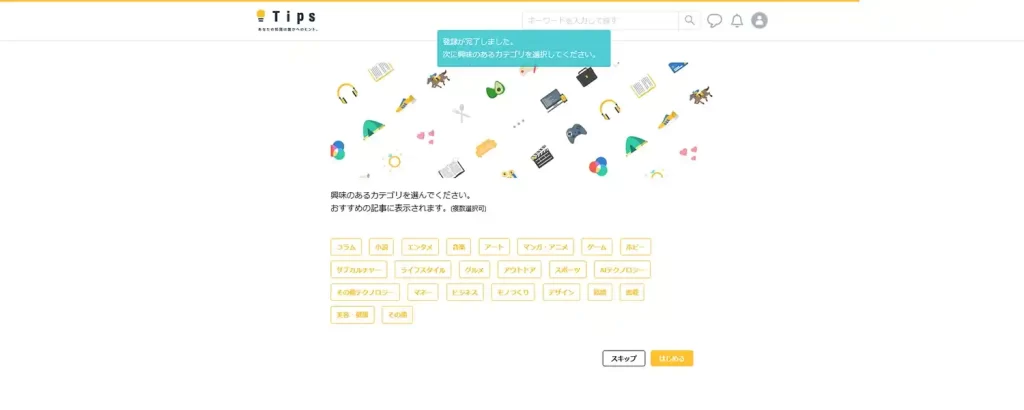Click the スキップ button
The height and width of the screenshot is (410, 1024).
tap(624, 358)
